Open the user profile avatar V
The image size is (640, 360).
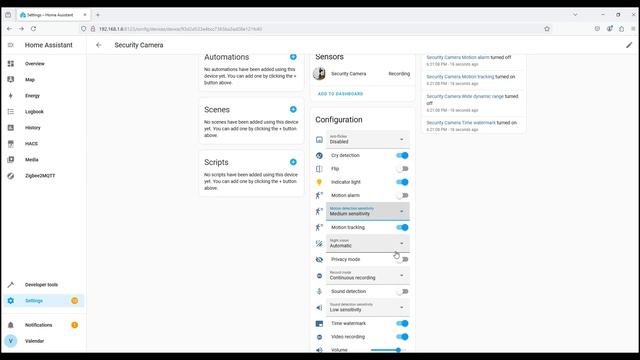pyautogui.click(x=11, y=341)
